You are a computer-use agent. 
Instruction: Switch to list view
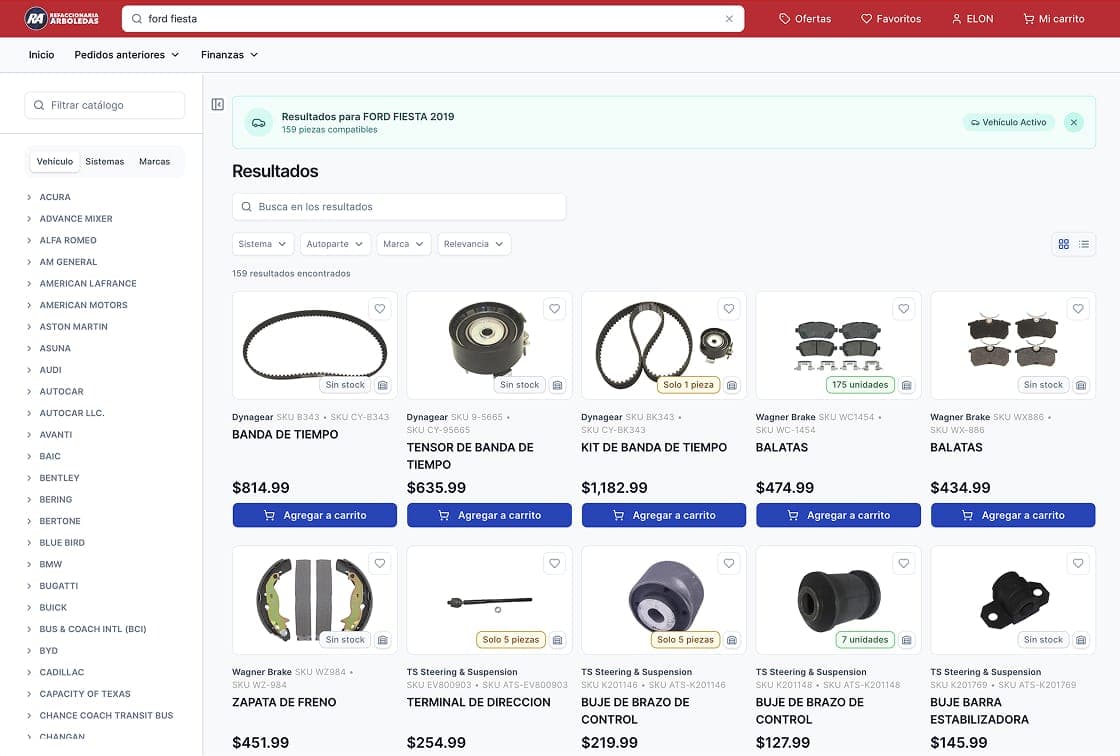pyautogui.click(x=1084, y=244)
